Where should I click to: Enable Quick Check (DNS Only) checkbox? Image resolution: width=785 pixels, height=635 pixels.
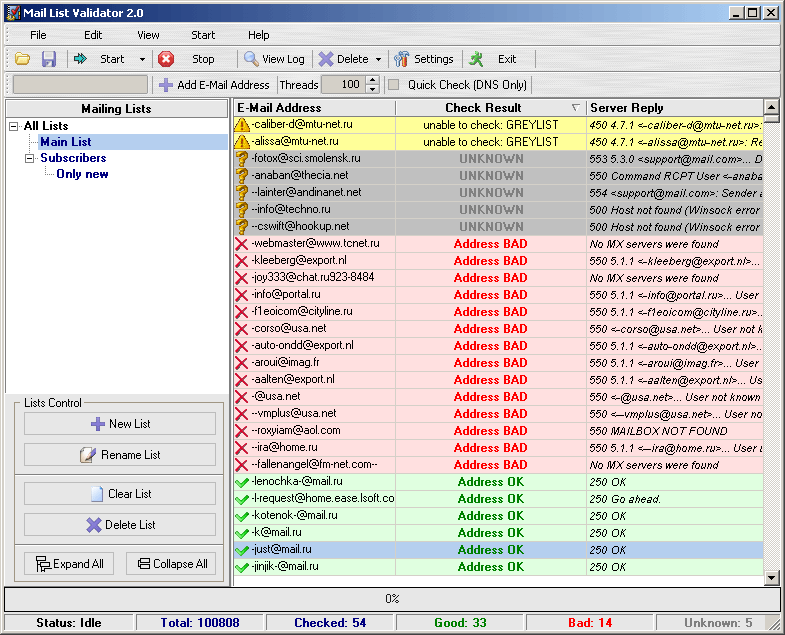click(x=394, y=85)
